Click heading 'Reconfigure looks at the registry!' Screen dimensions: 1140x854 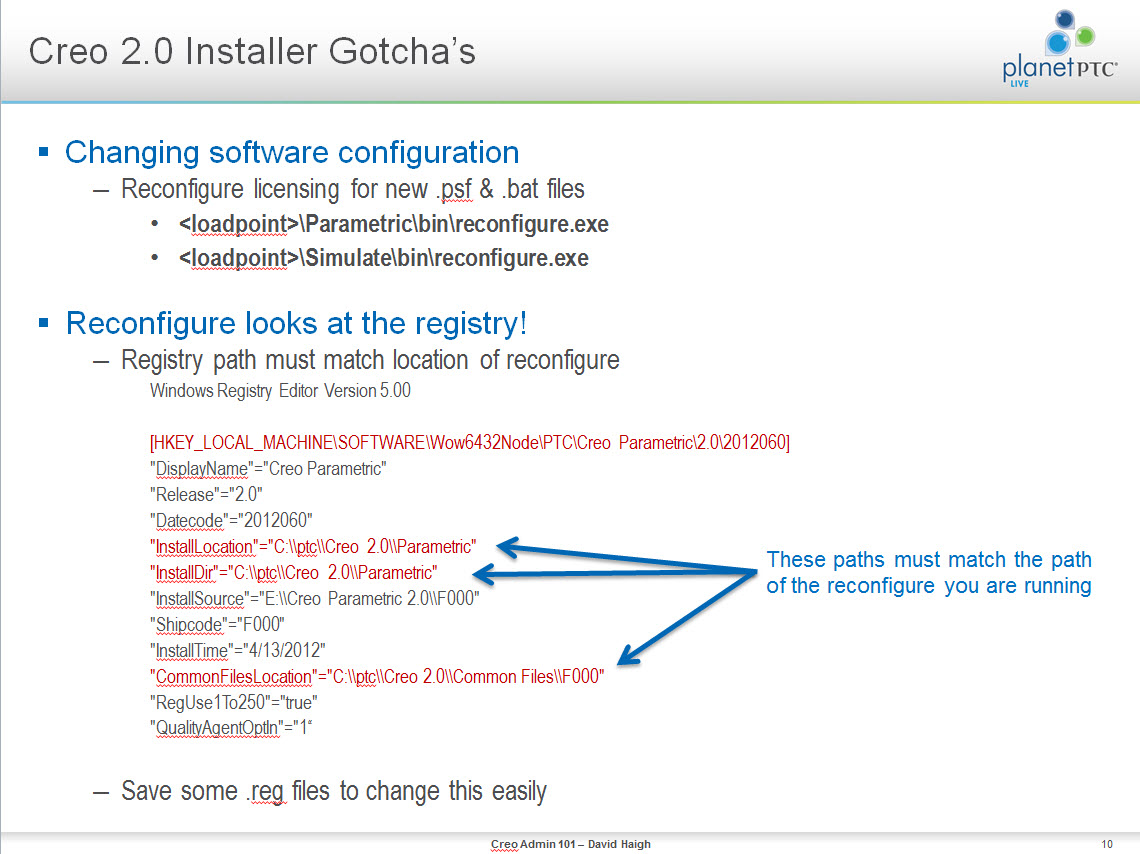click(296, 323)
